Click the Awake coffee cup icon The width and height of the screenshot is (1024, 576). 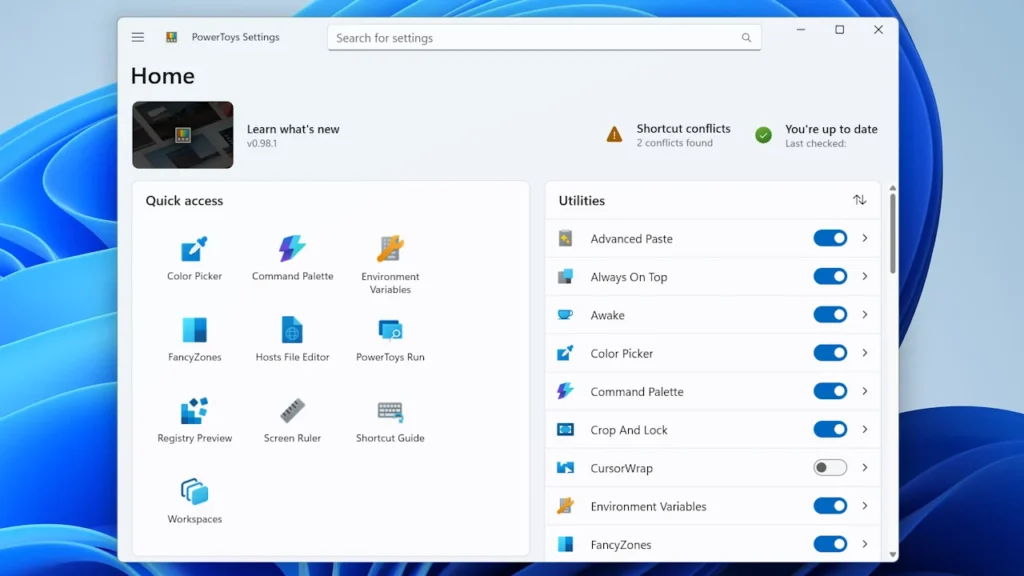(x=566, y=315)
